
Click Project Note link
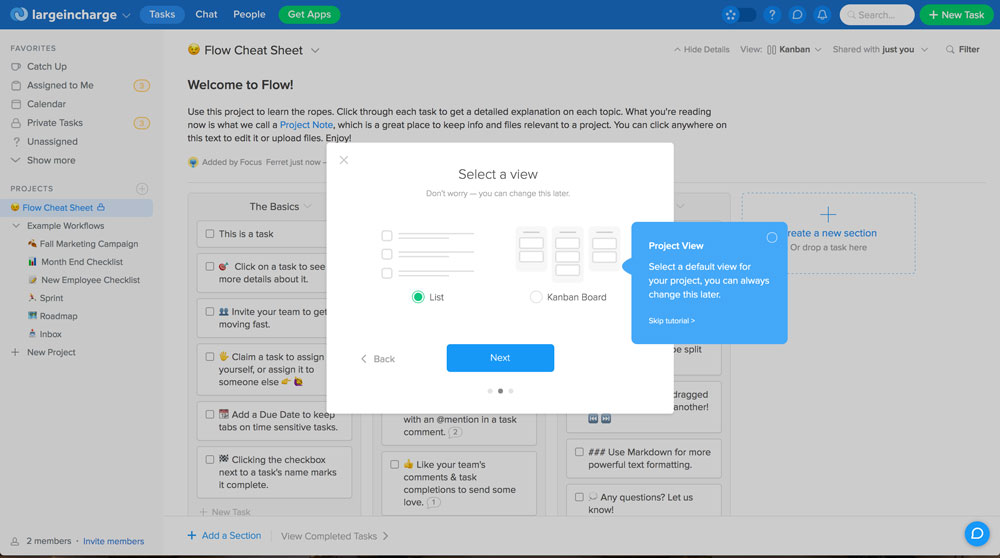(306, 125)
